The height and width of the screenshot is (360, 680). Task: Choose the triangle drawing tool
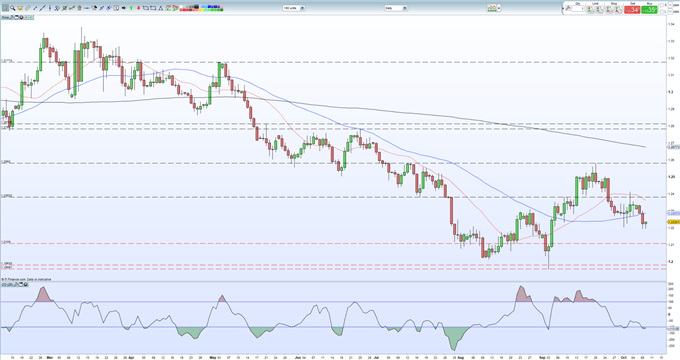tap(160, 8)
